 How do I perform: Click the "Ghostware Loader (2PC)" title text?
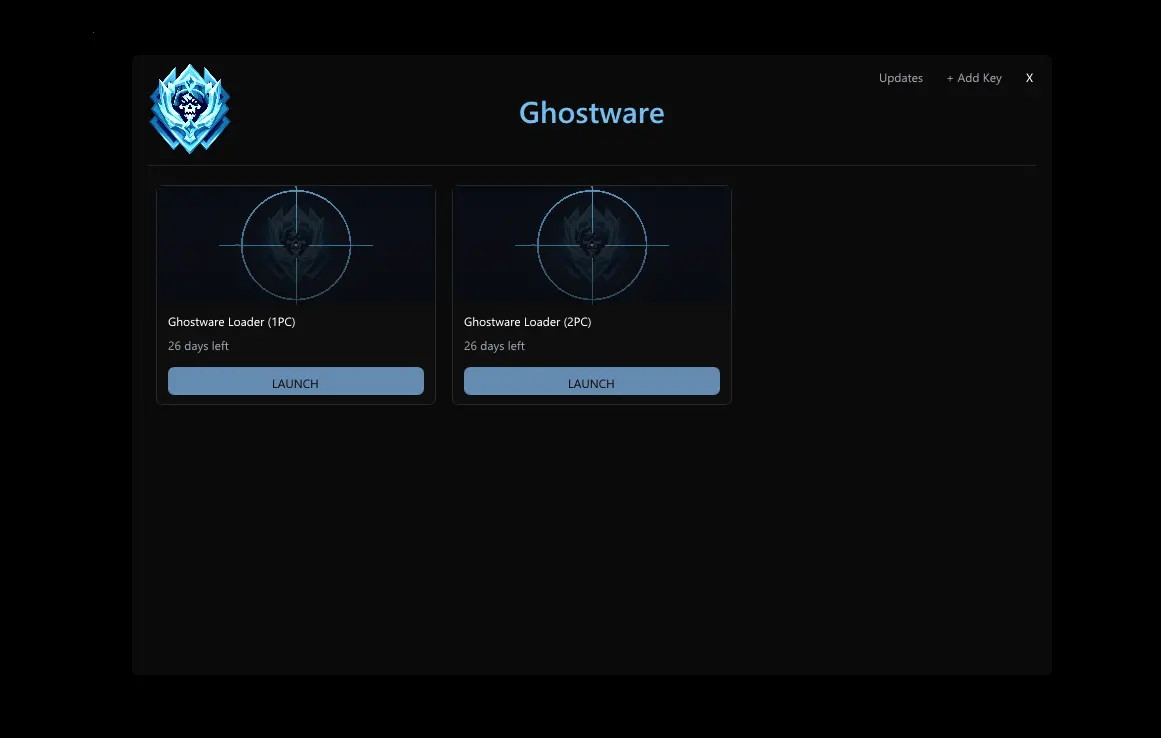(528, 322)
